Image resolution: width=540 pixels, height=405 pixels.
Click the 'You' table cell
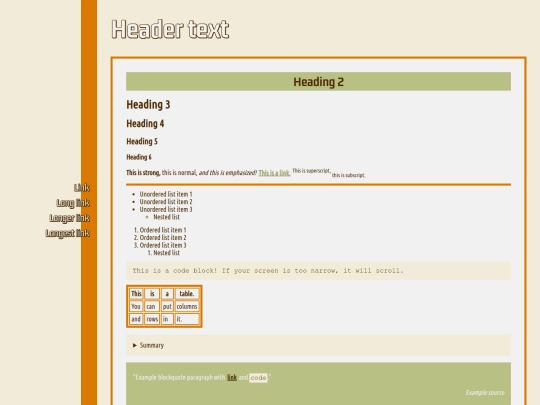[136, 307]
